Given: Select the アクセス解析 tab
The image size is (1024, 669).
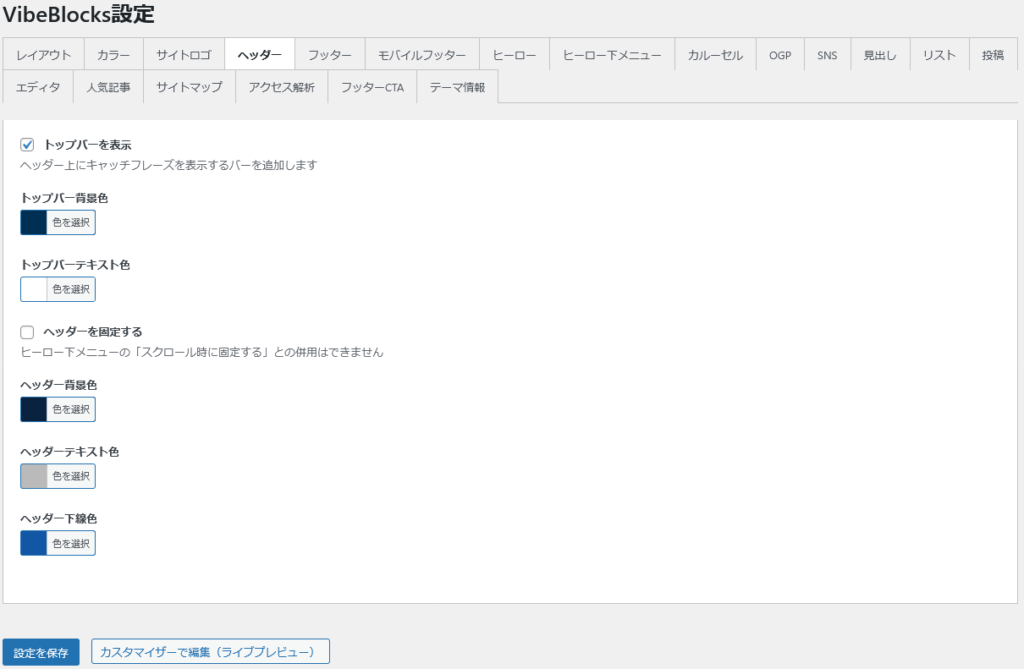Looking at the screenshot, I should coord(281,87).
